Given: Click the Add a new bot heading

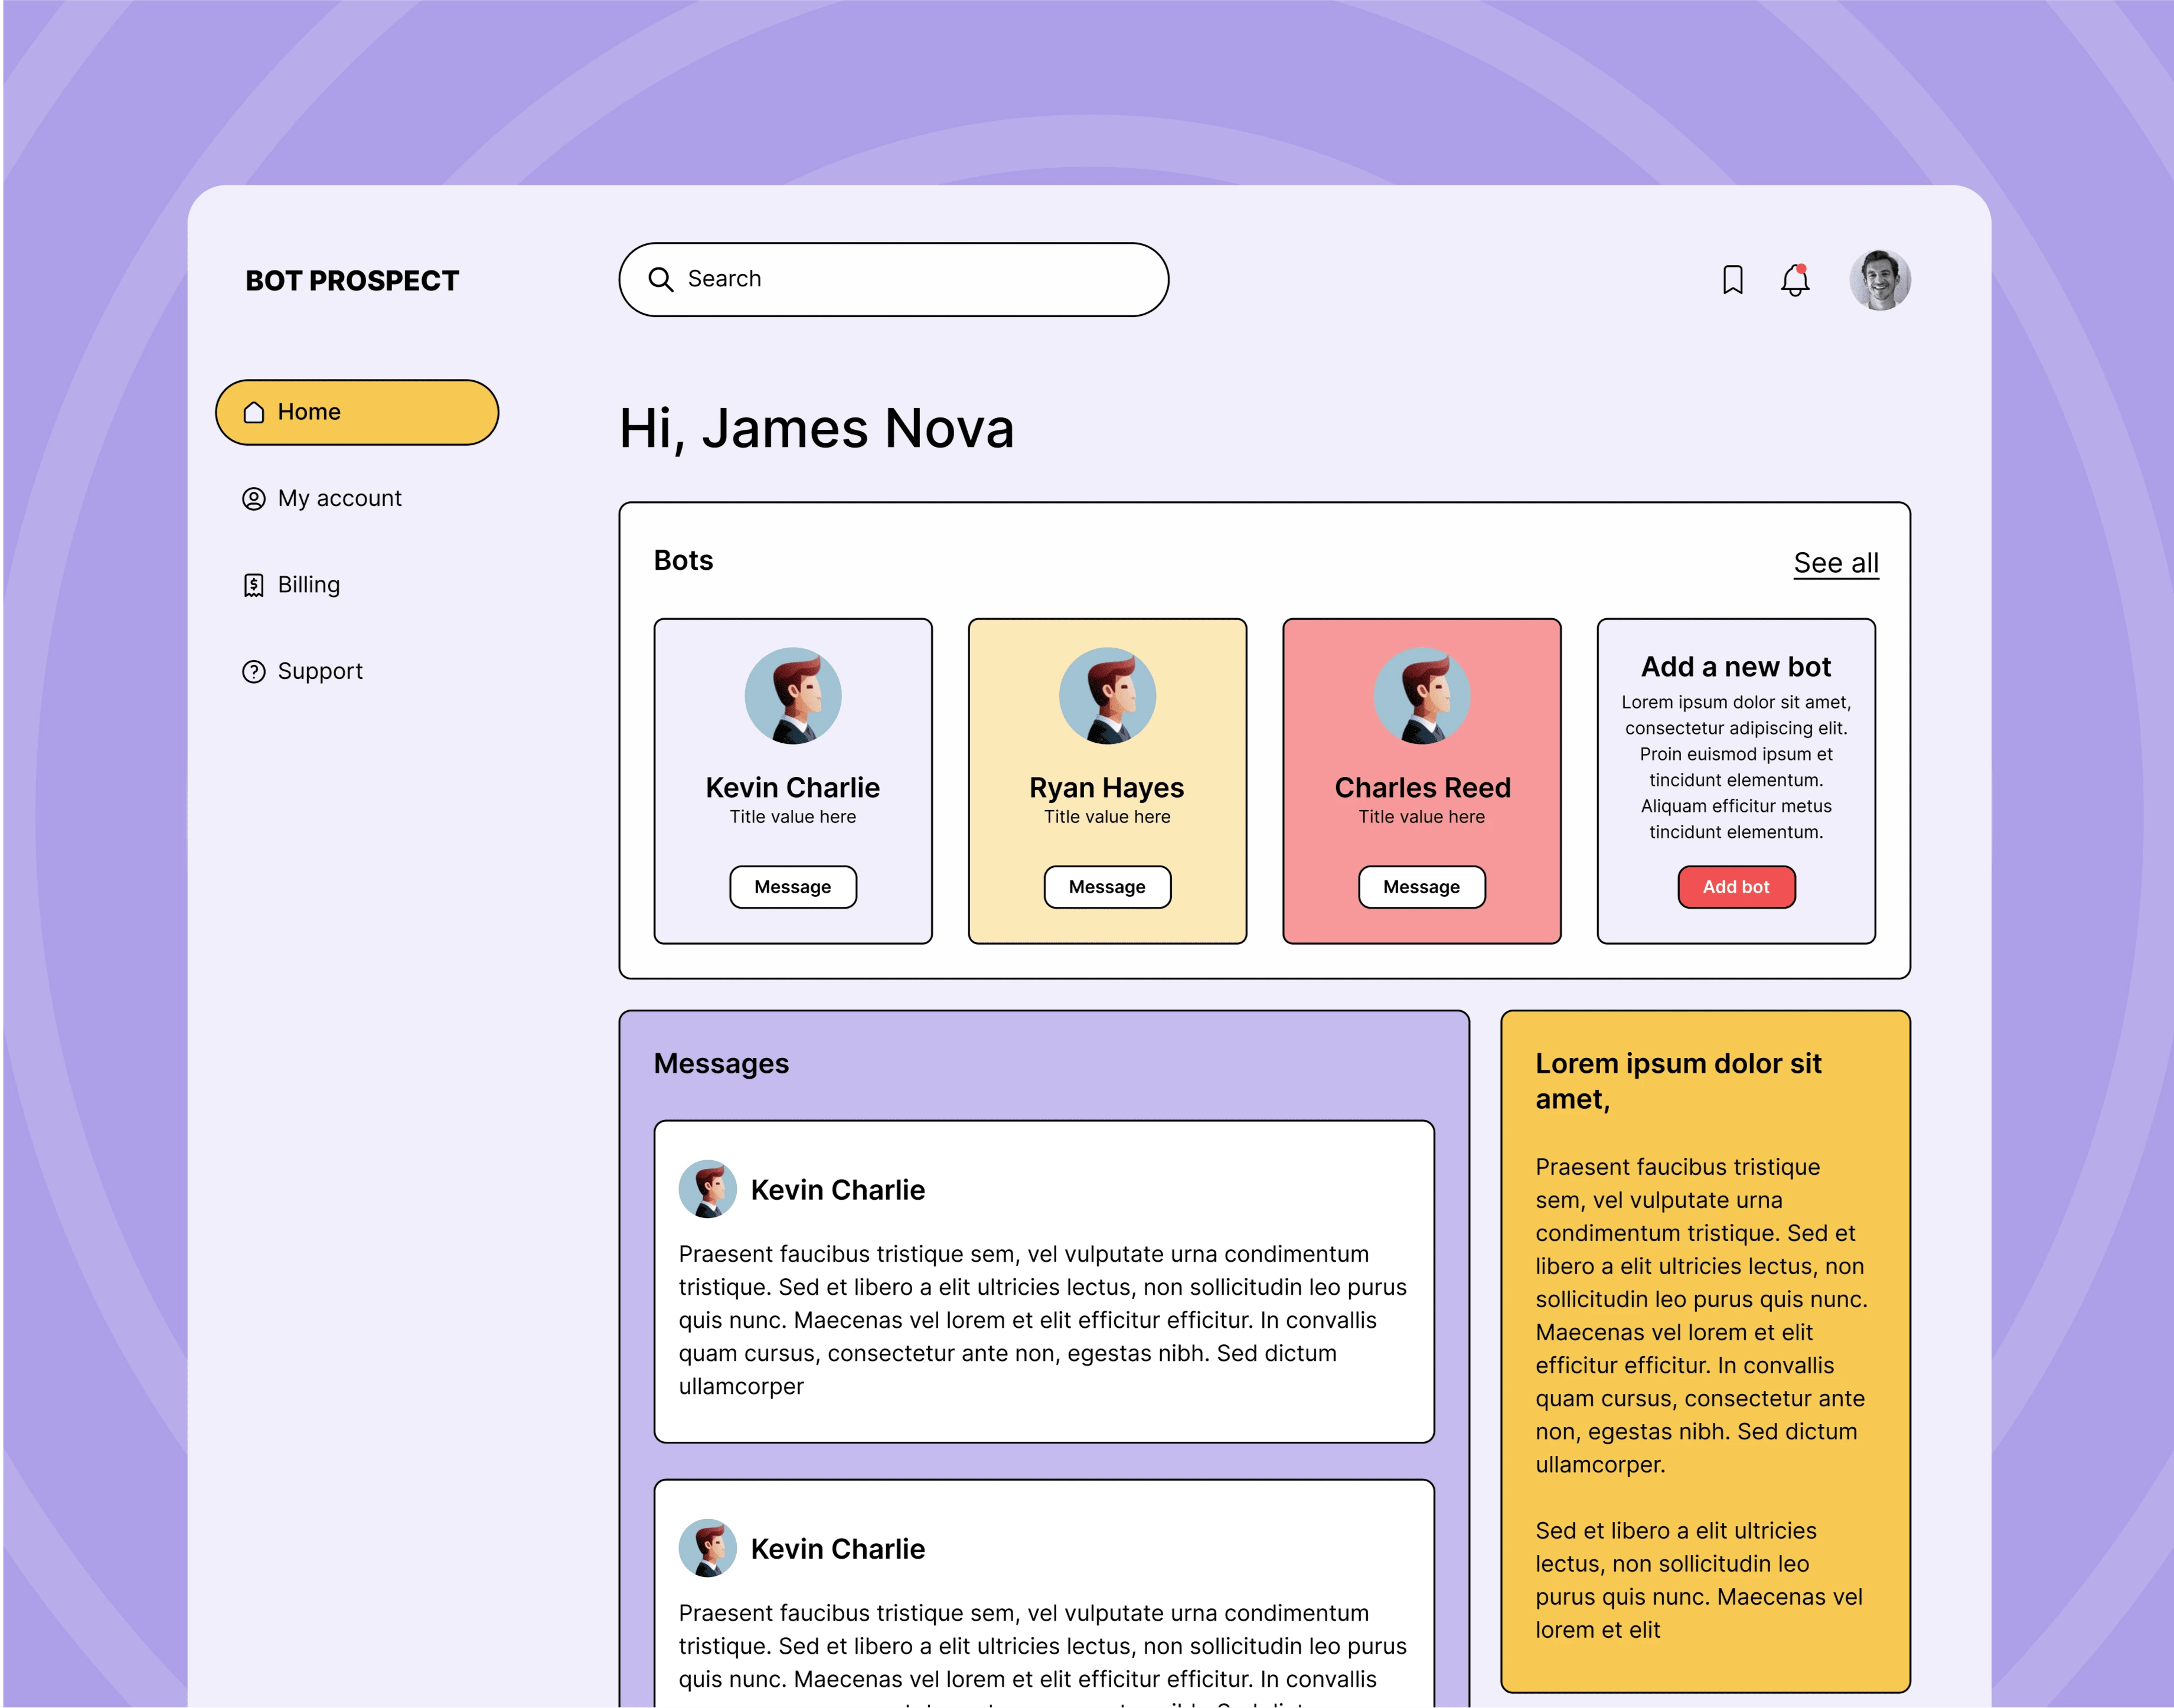Looking at the screenshot, I should [x=1736, y=667].
